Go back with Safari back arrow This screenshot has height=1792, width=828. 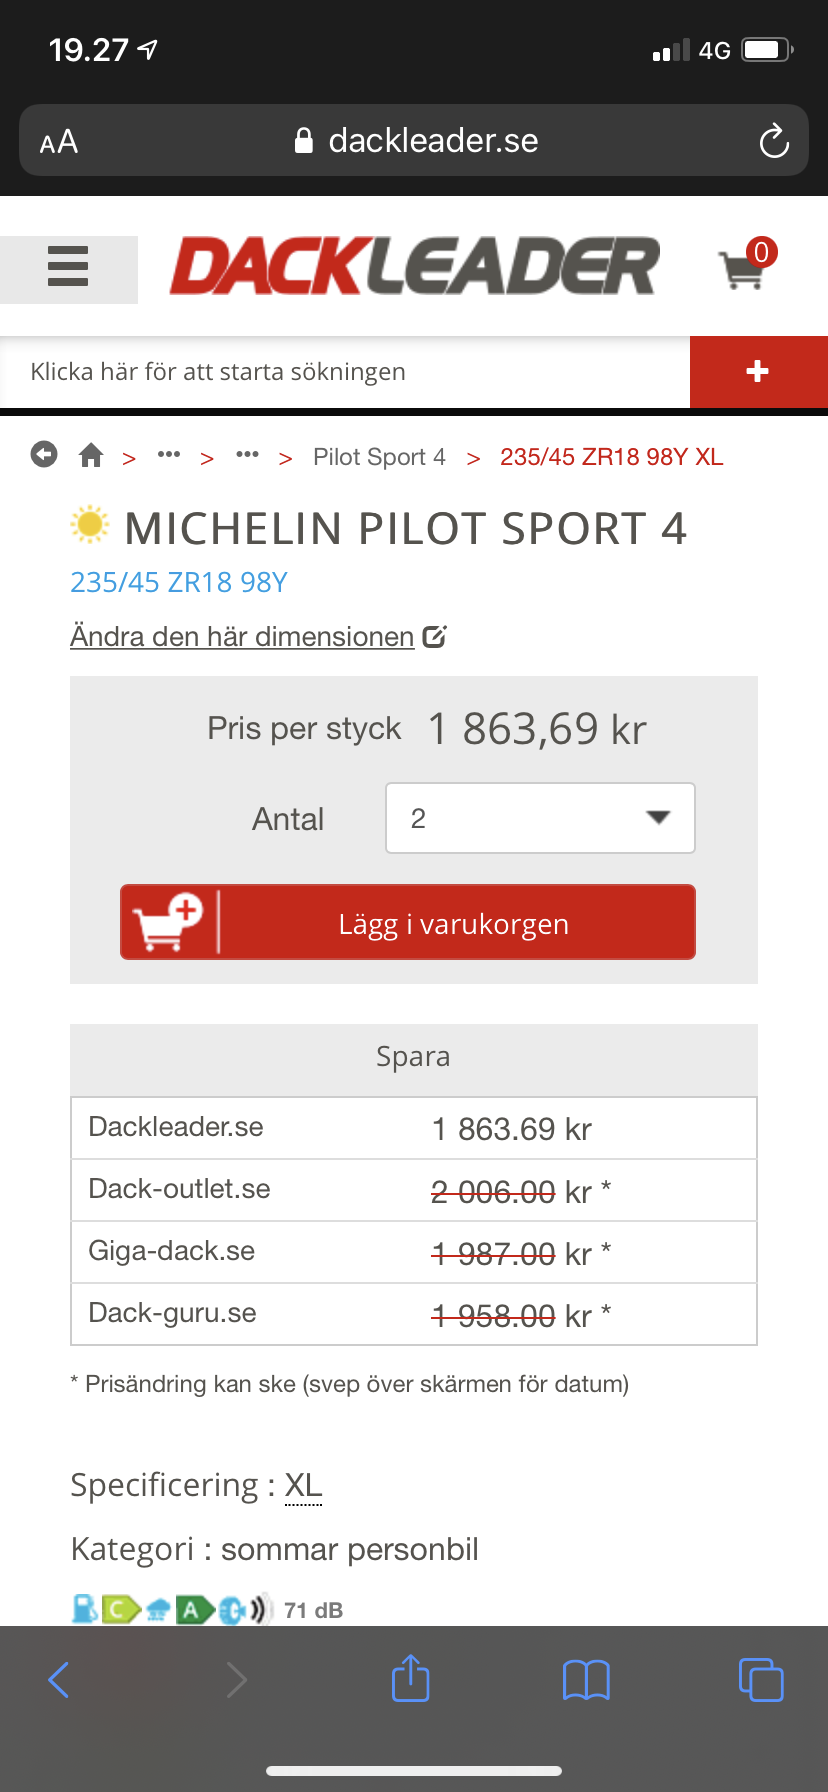pyautogui.click(x=59, y=1680)
